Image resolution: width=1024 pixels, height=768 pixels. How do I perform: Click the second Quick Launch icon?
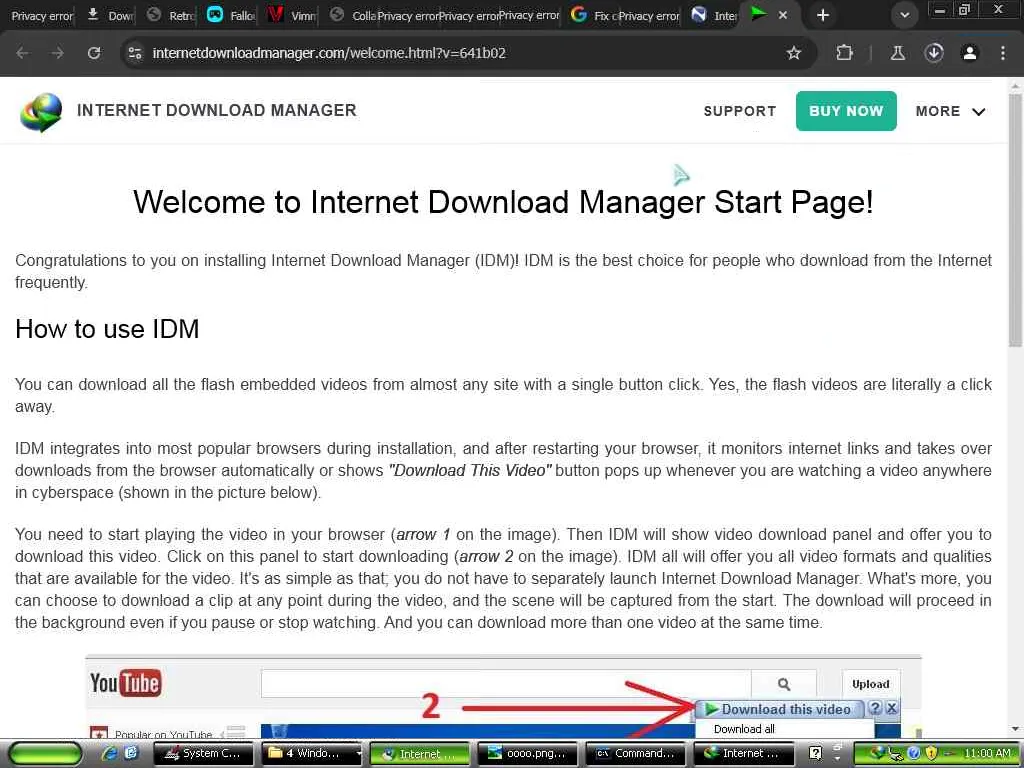pyautogui.click(x=131, y=753)
